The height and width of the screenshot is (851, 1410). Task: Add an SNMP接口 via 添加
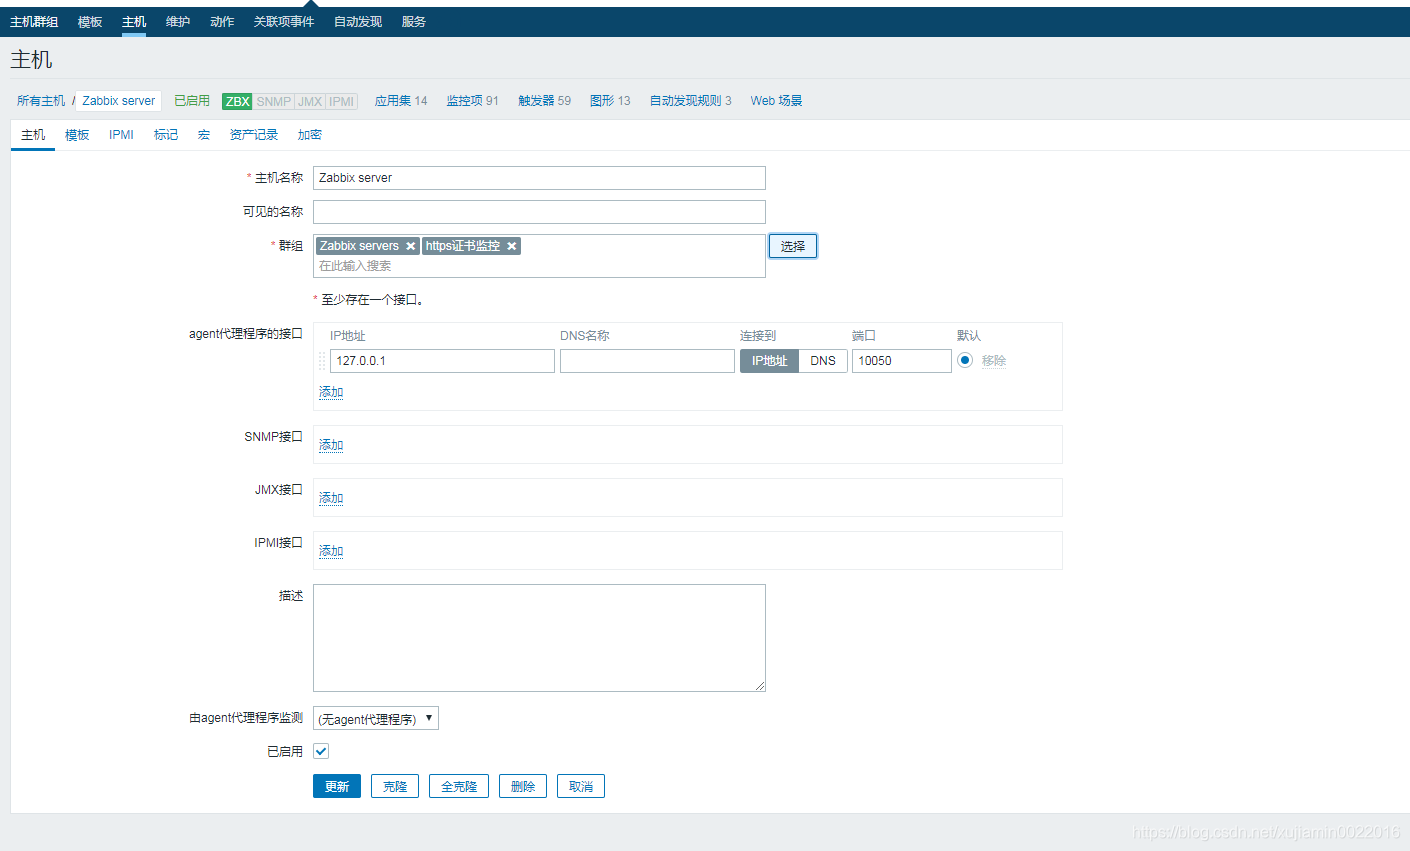coord(331,445)
